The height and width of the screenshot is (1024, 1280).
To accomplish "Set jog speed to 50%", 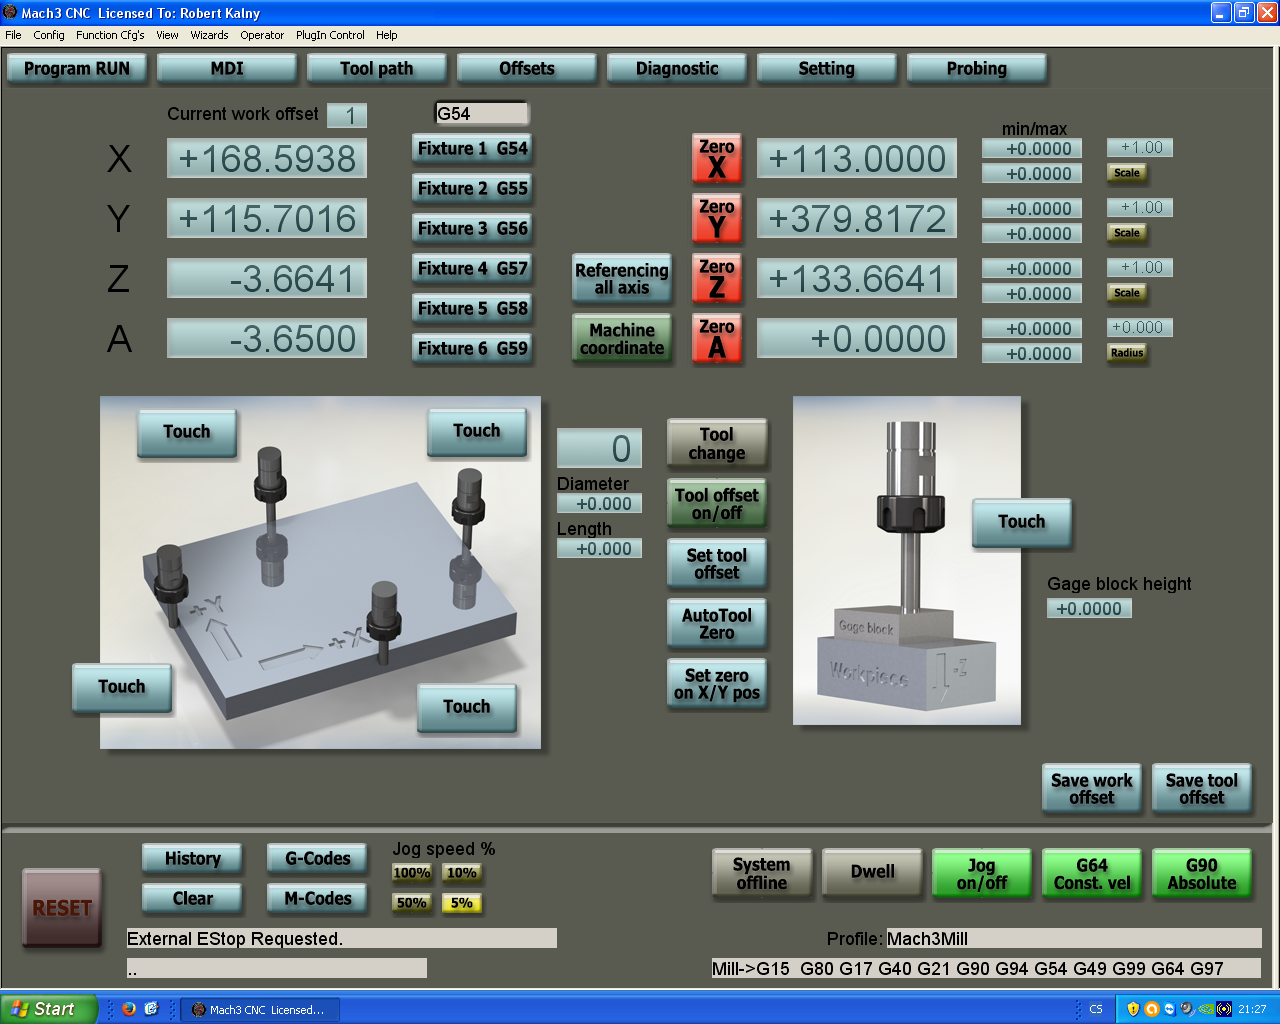I will tap(412, 903).
